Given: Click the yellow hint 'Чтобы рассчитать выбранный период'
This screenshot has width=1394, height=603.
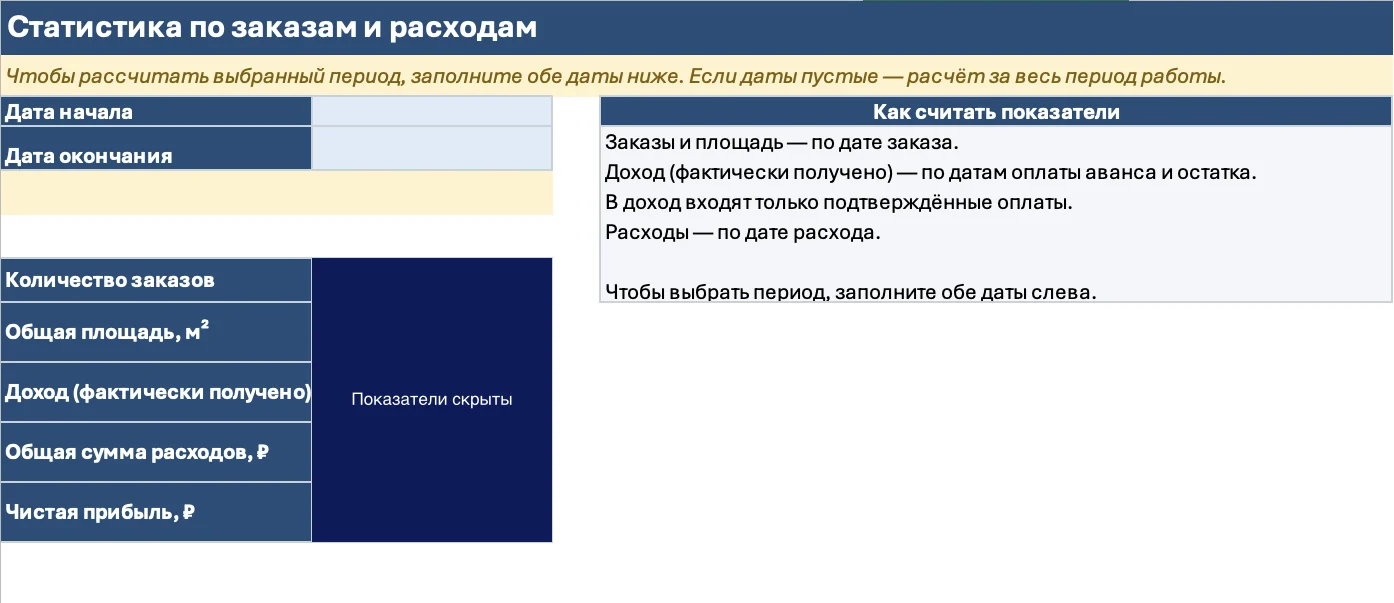Looking at the screenshot, I should (x=616, y=76).
